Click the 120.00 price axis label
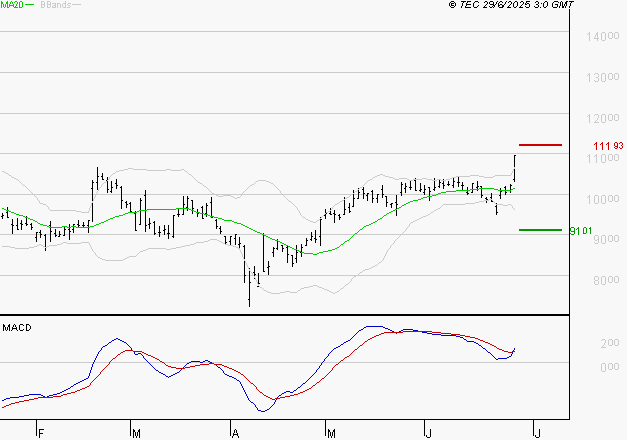This screenshot has height=440, width=627. pyautogui.click(x=603, y=118)
